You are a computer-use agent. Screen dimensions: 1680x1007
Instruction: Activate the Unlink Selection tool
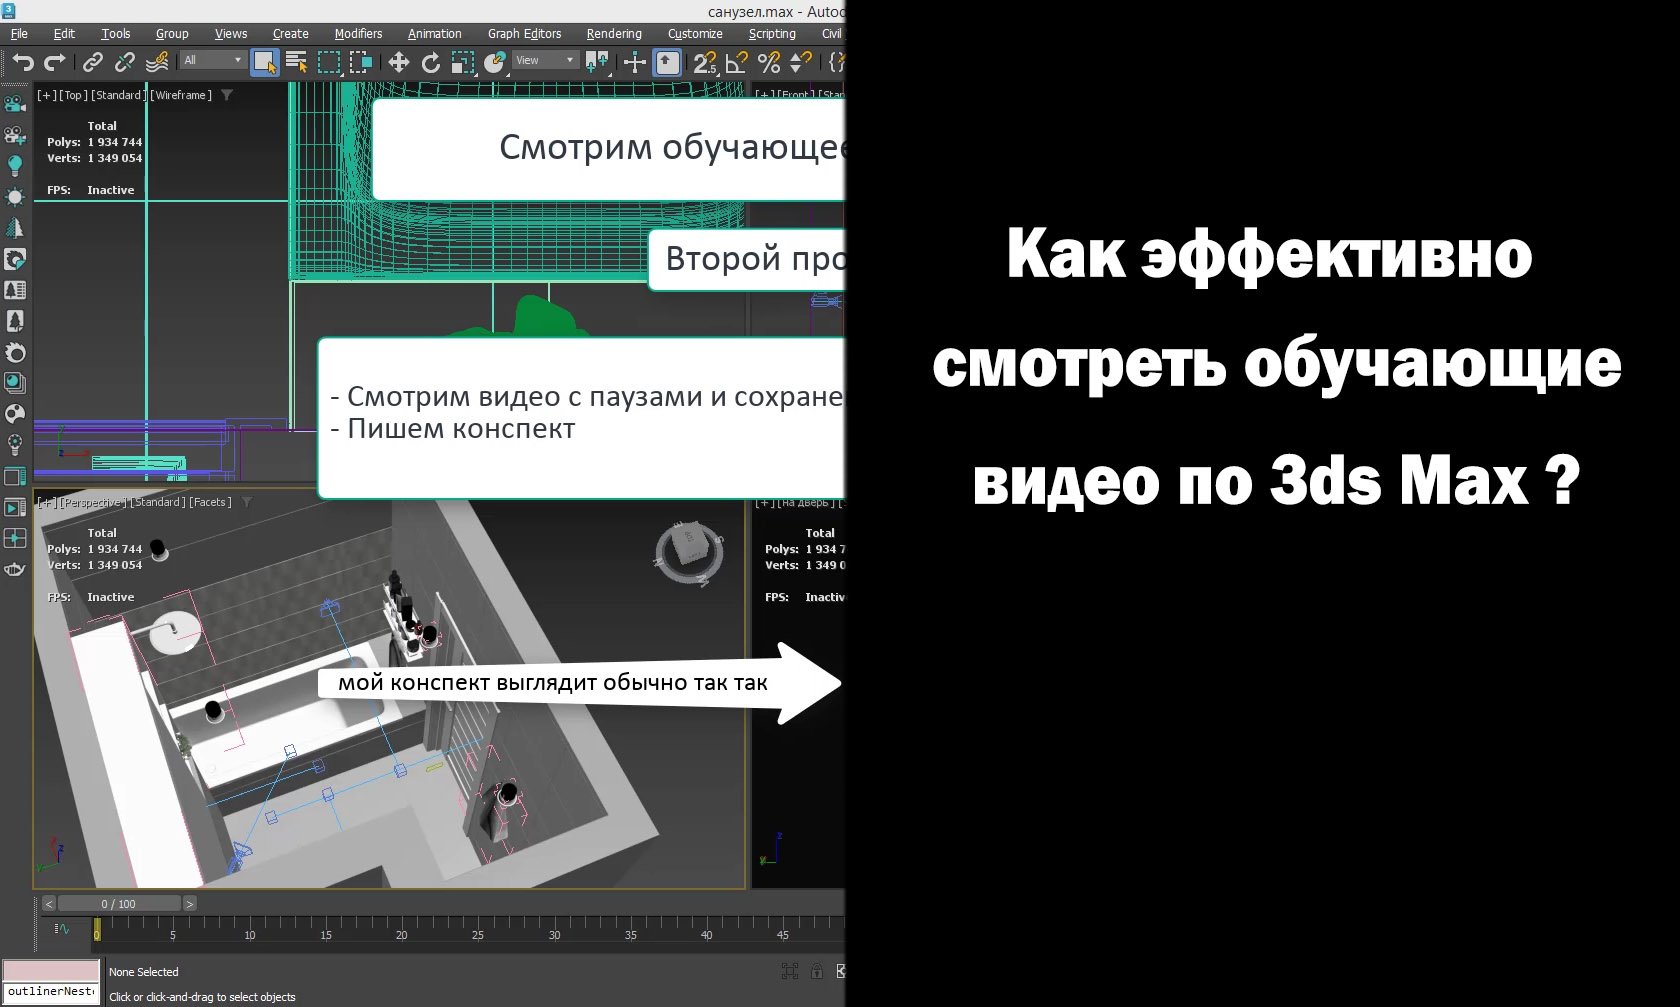click(x=125, y=63)
